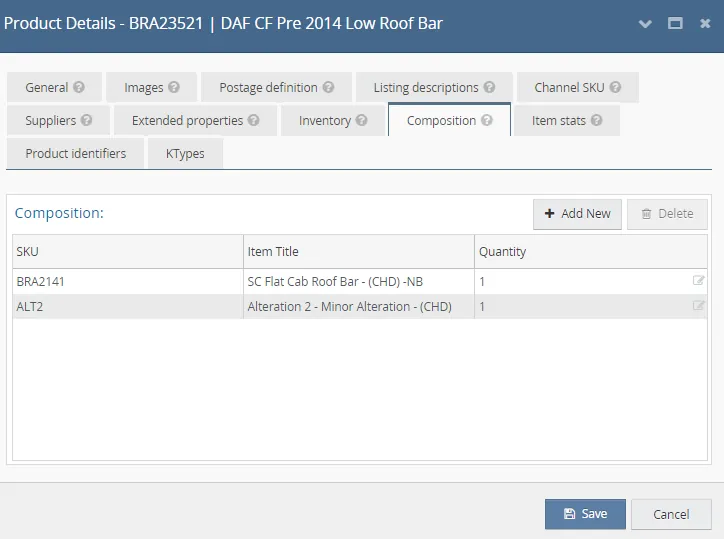Screen dimensions: 724x539
Task: Switch to Product identifiers tab
Action: (x=75, y=153)
